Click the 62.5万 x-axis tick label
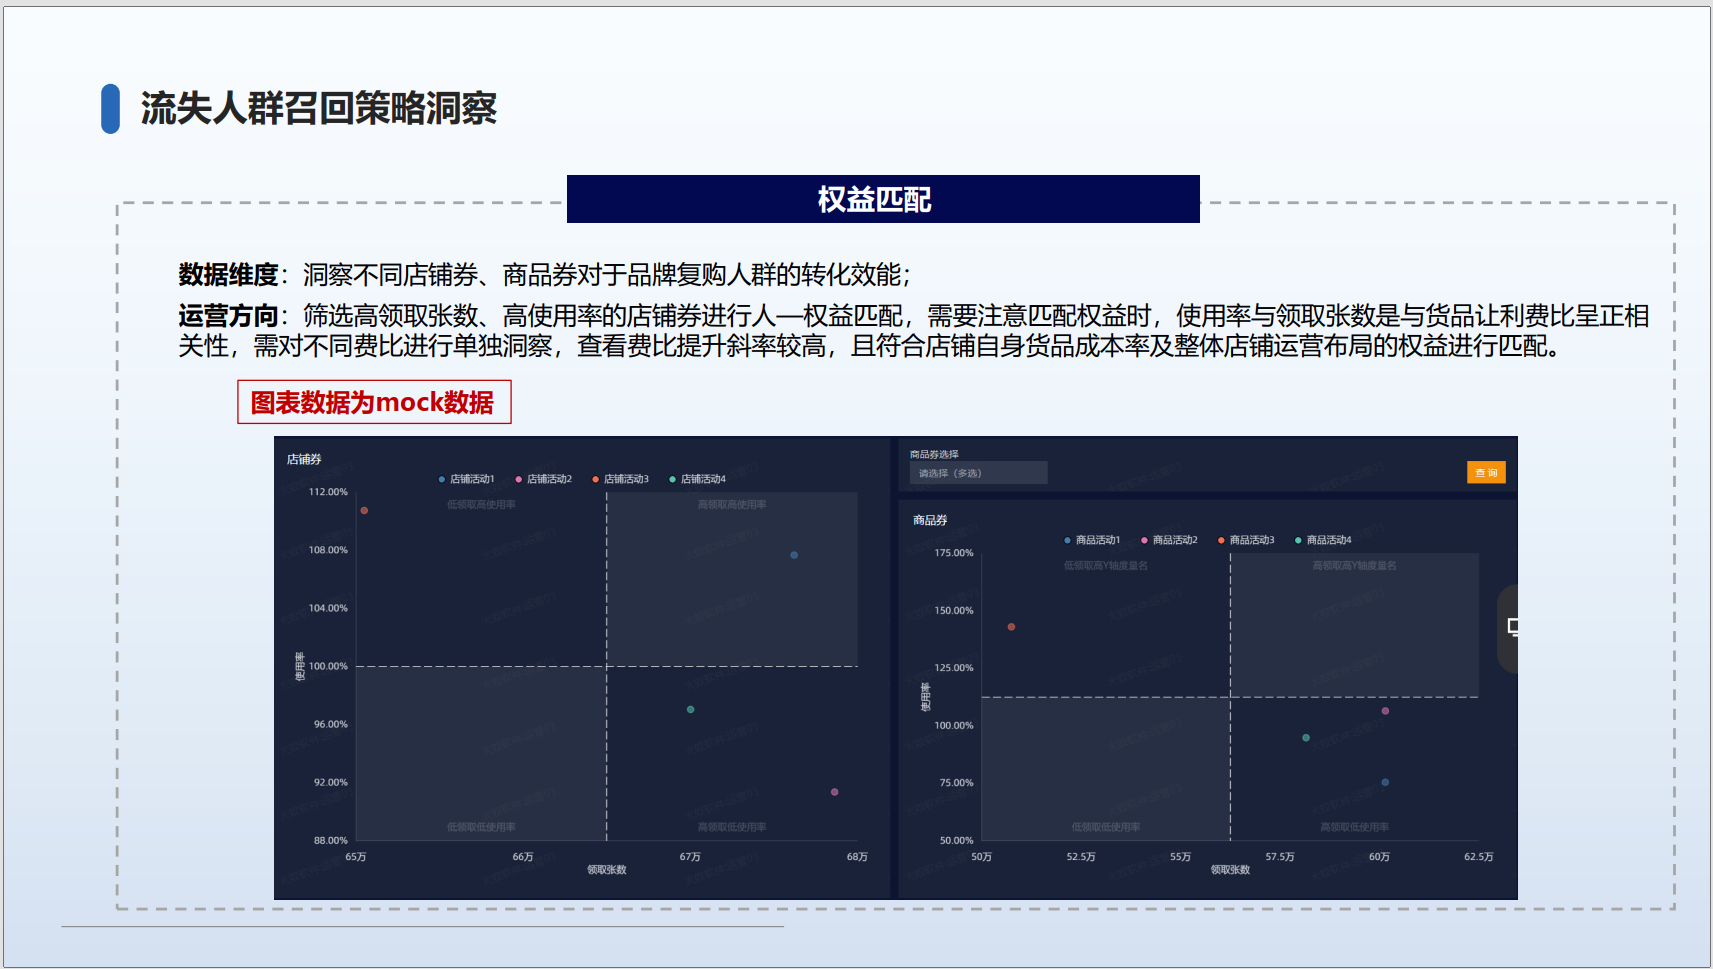1713x969 pixels. tap(1479, 857)
